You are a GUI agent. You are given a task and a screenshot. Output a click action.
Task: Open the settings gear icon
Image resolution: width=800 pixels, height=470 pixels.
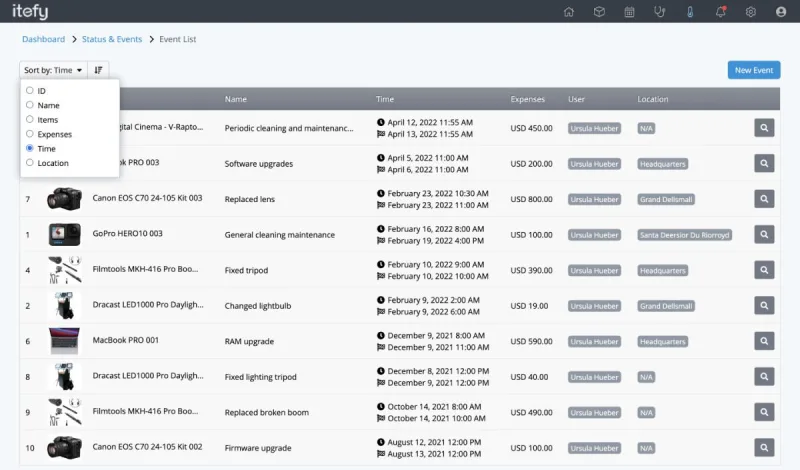click(x=750, y=12)
